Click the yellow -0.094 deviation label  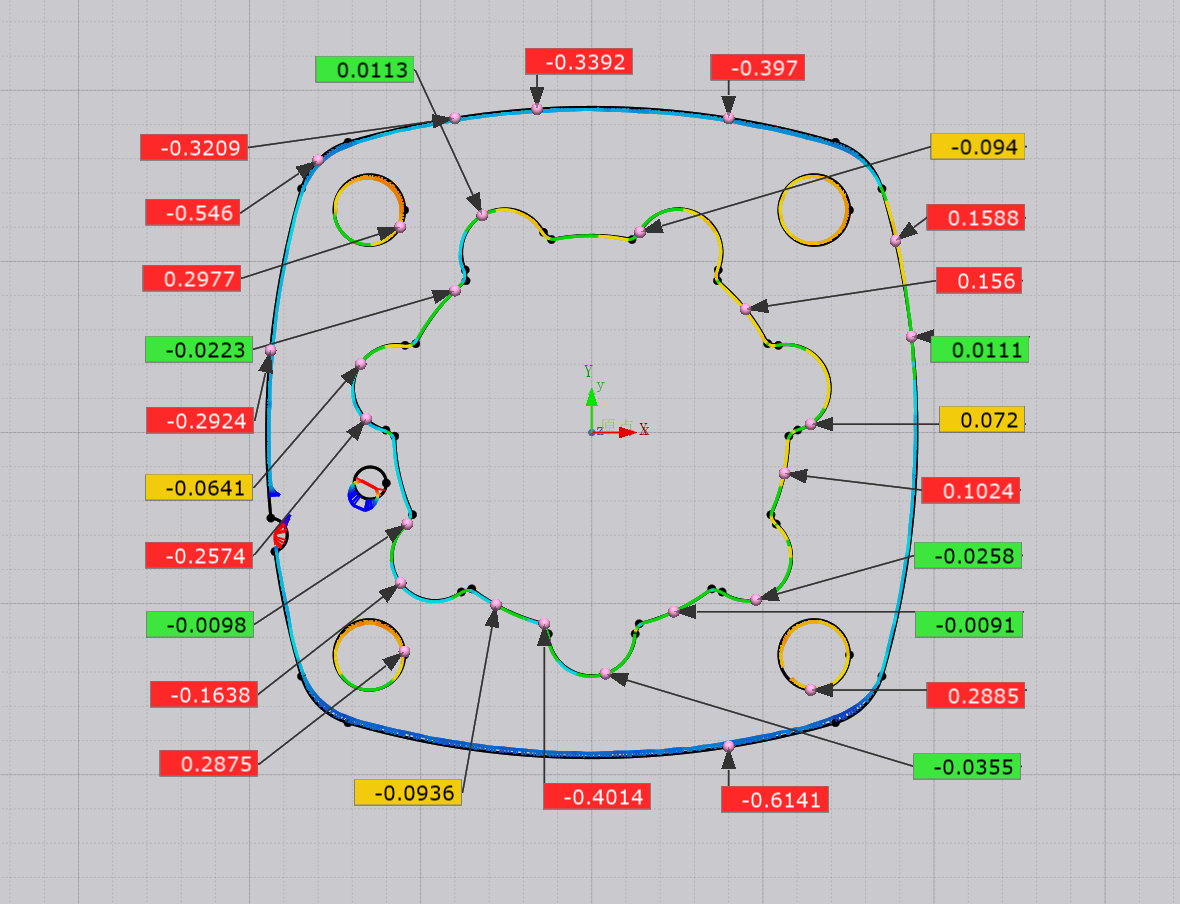(977, 147)
